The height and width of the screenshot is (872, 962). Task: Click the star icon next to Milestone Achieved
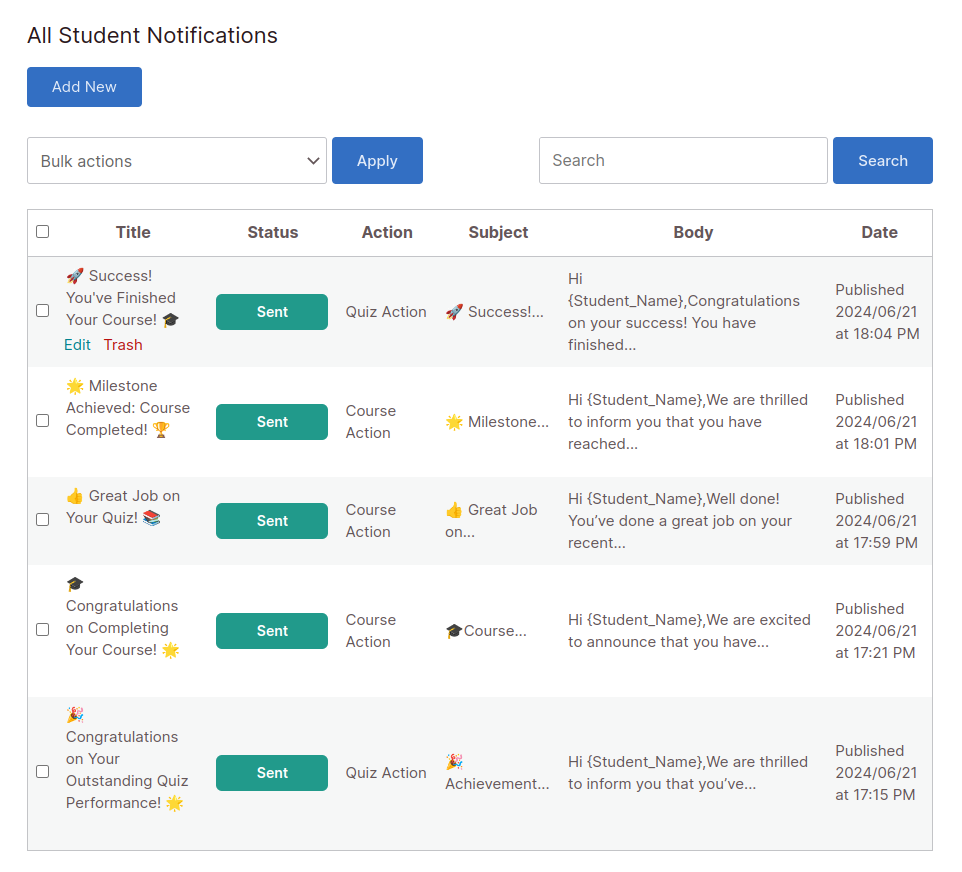click(x=74, y=386)
